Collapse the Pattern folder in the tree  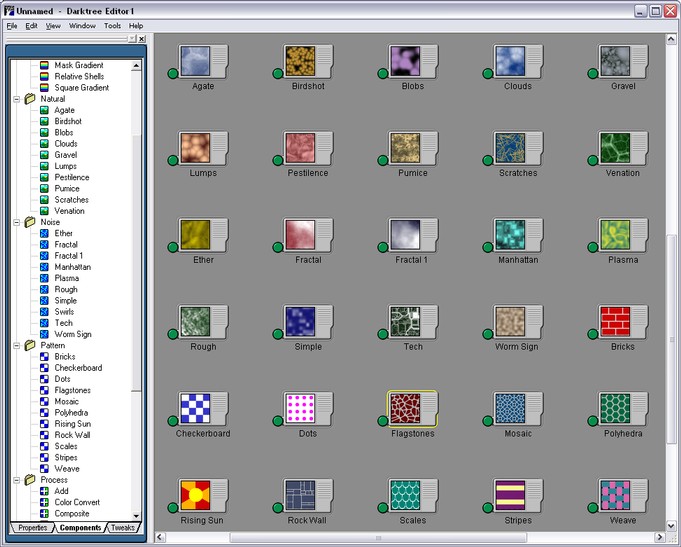pos(17,346)
